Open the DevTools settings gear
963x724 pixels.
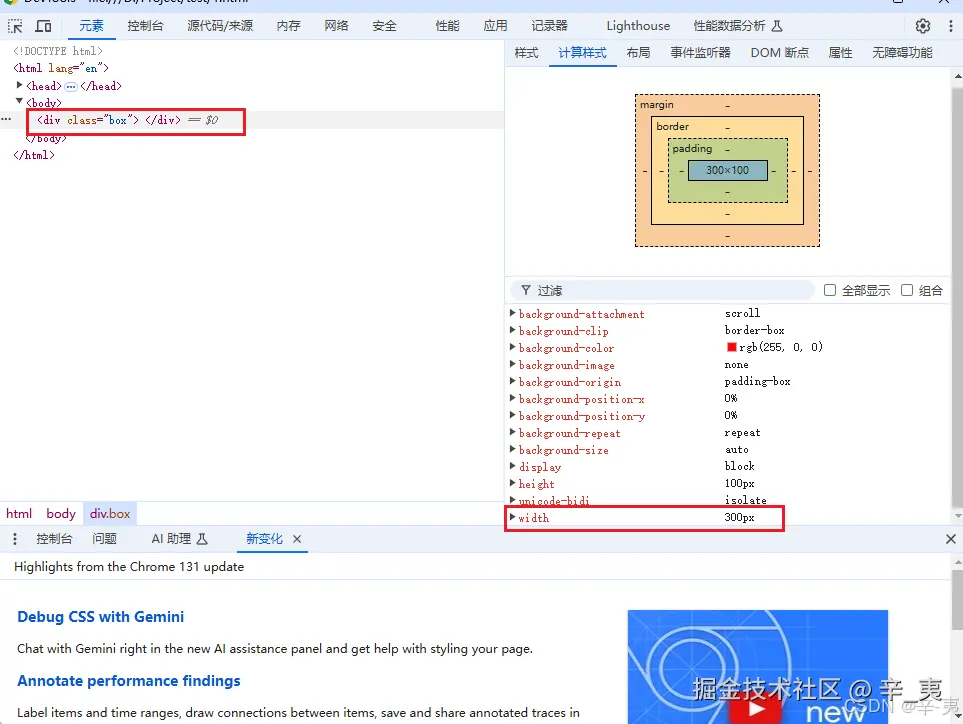click(x=922, y=25)
